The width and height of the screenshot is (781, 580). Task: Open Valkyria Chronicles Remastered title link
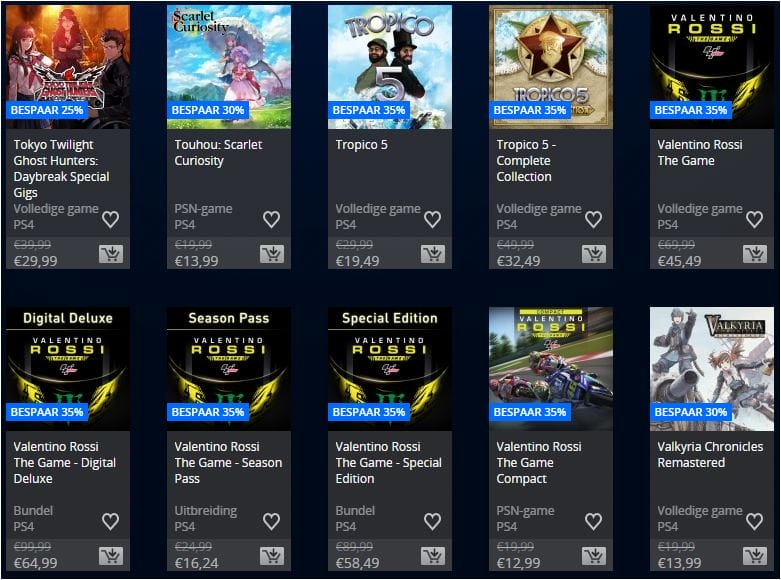[x=710, y=454]
